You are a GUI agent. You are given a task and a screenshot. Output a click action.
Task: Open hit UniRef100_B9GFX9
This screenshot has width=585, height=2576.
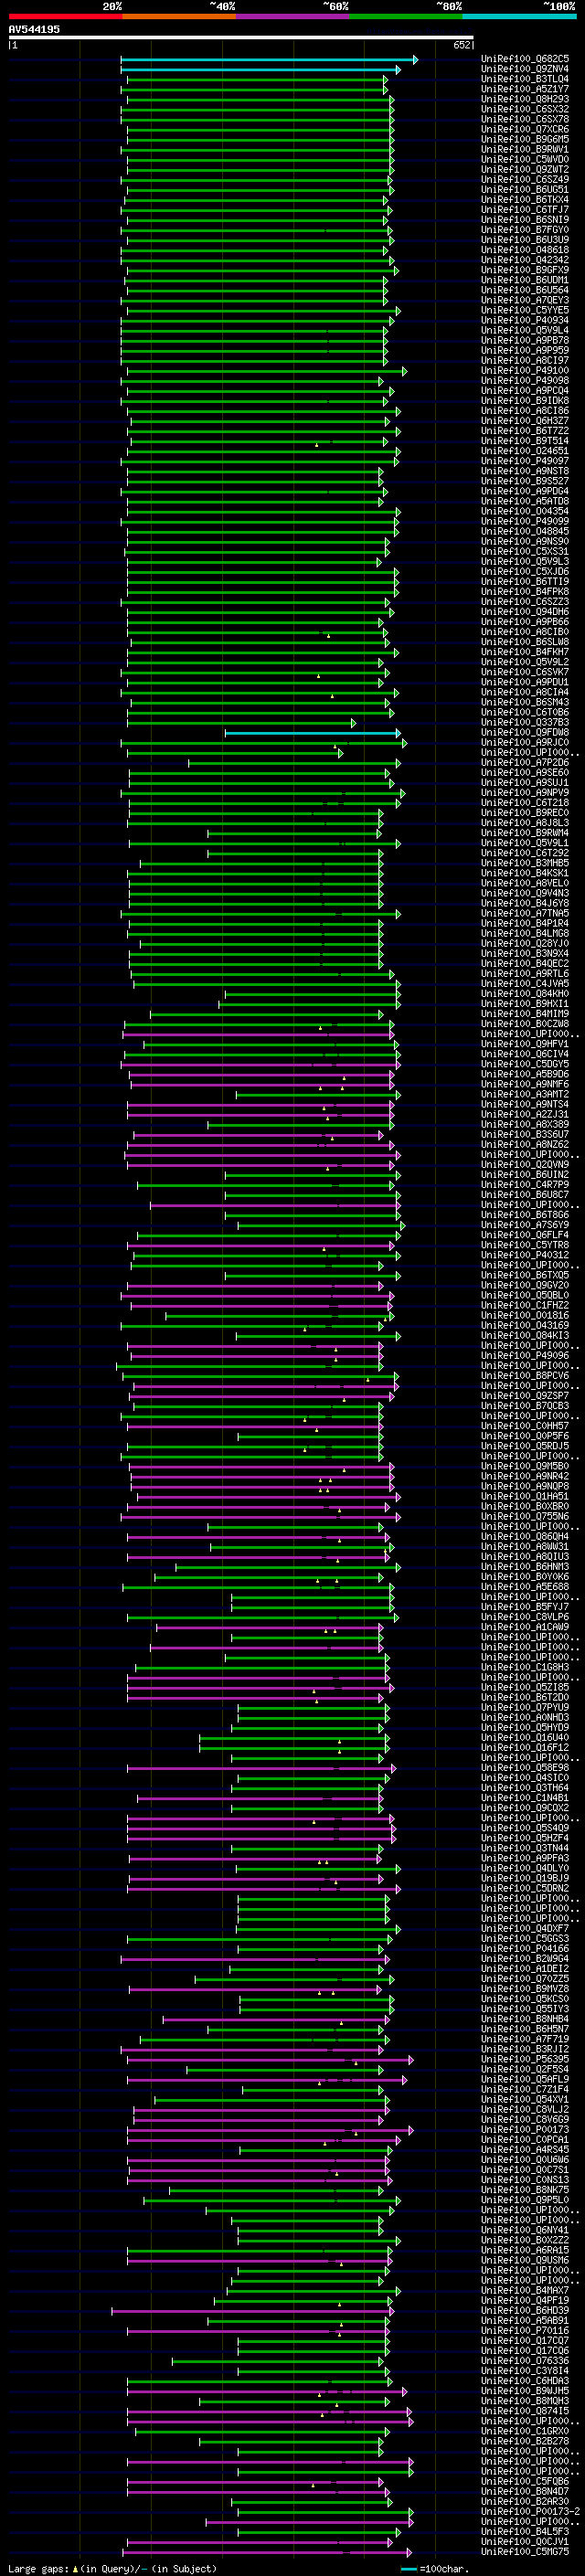(x=525, y=270)
